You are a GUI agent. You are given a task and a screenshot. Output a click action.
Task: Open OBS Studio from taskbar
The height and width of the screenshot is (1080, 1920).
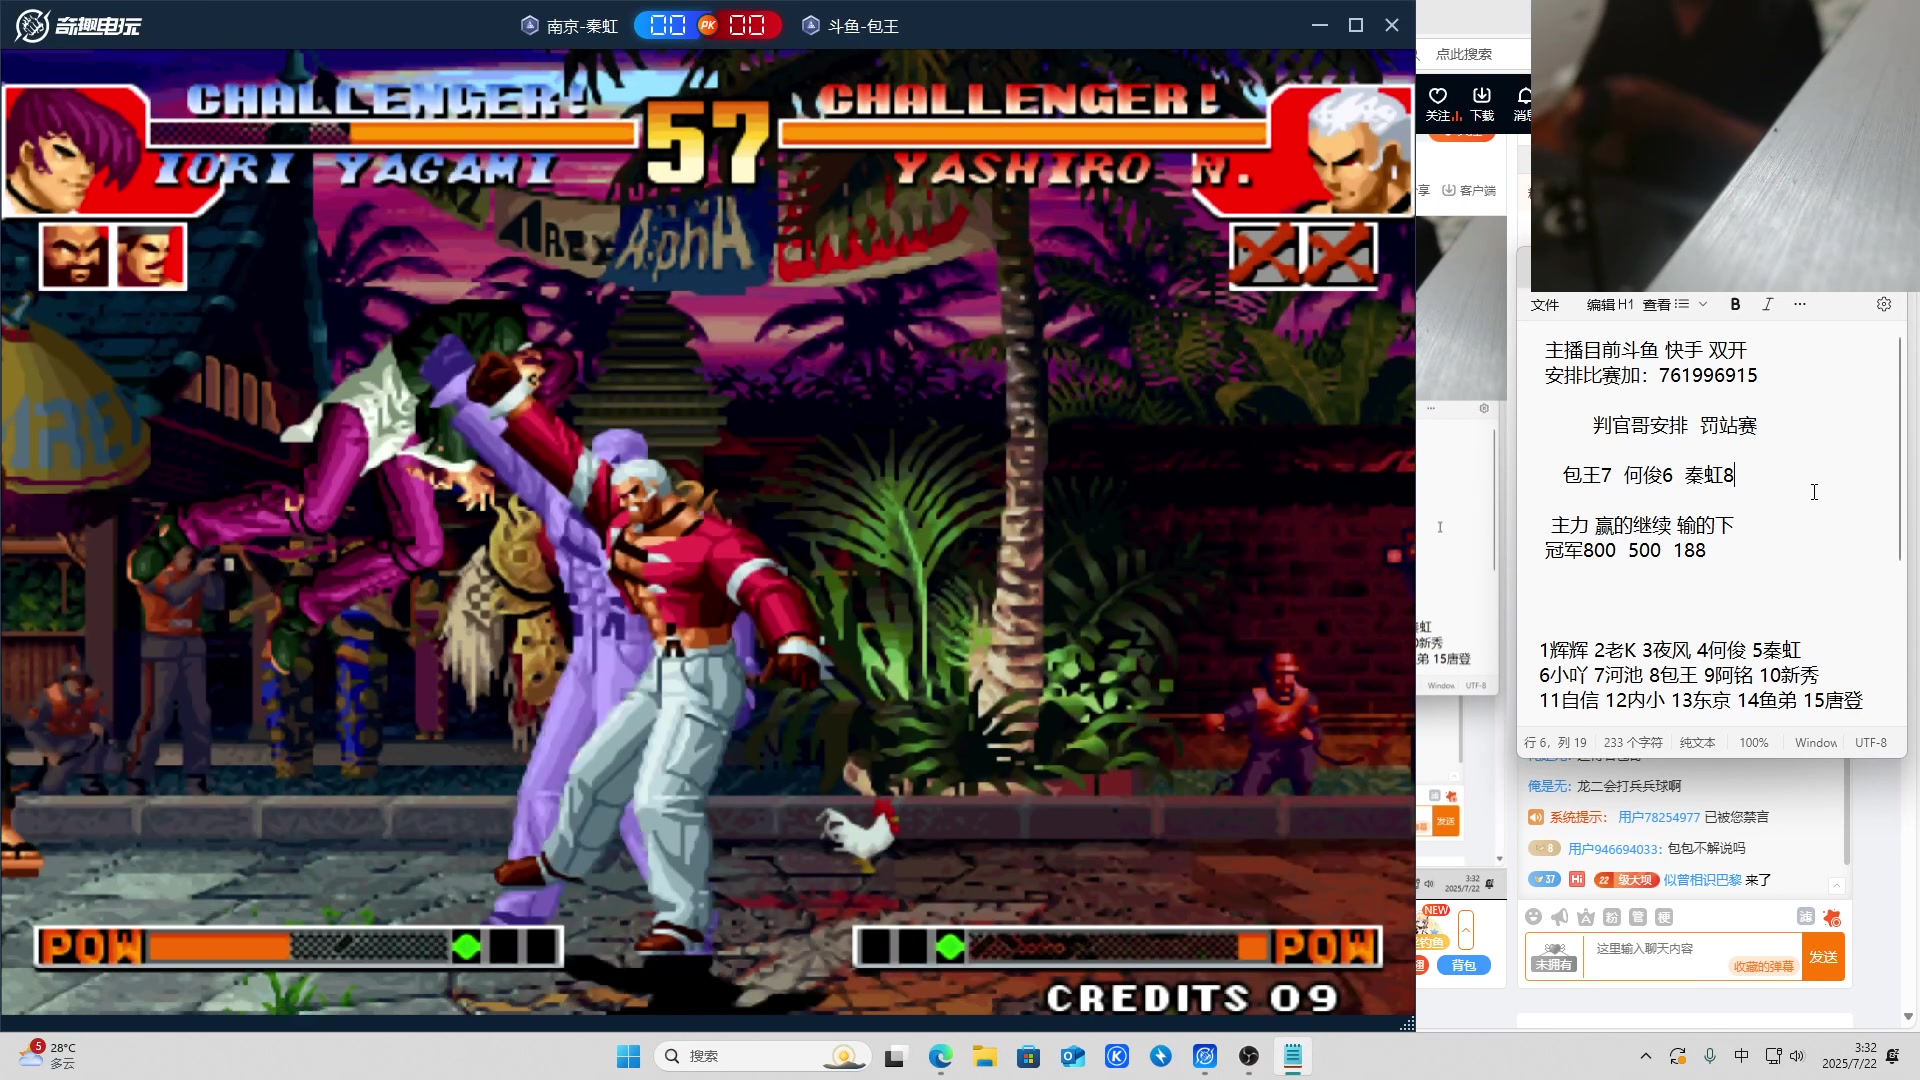pyautogui.click(x=1249, y=1056)
